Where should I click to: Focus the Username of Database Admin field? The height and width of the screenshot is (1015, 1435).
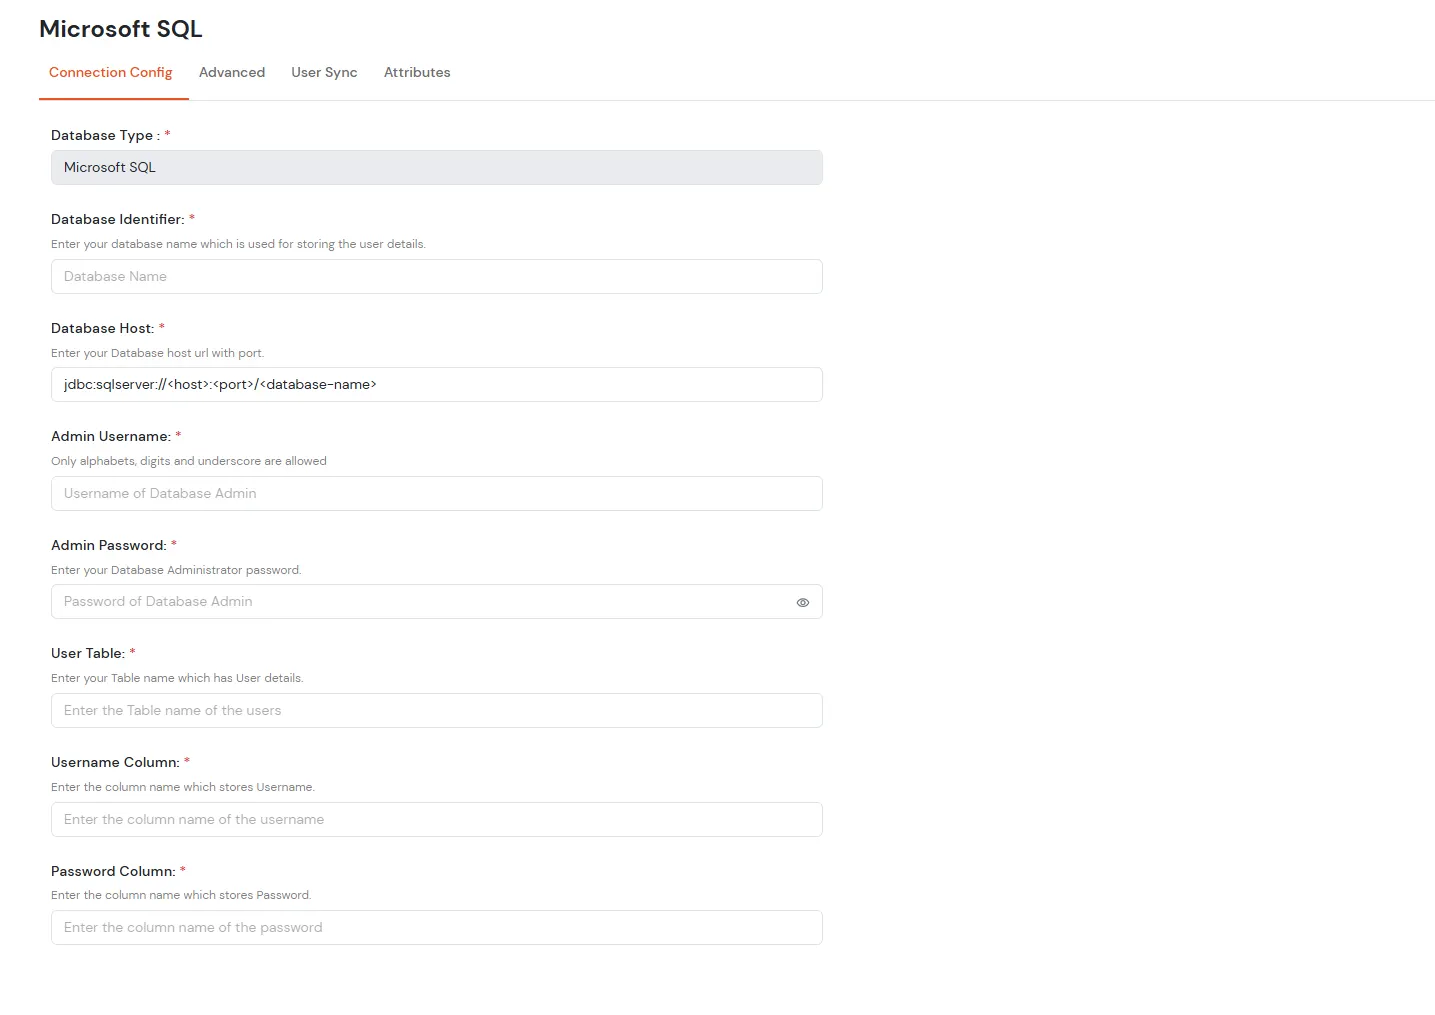437,494
